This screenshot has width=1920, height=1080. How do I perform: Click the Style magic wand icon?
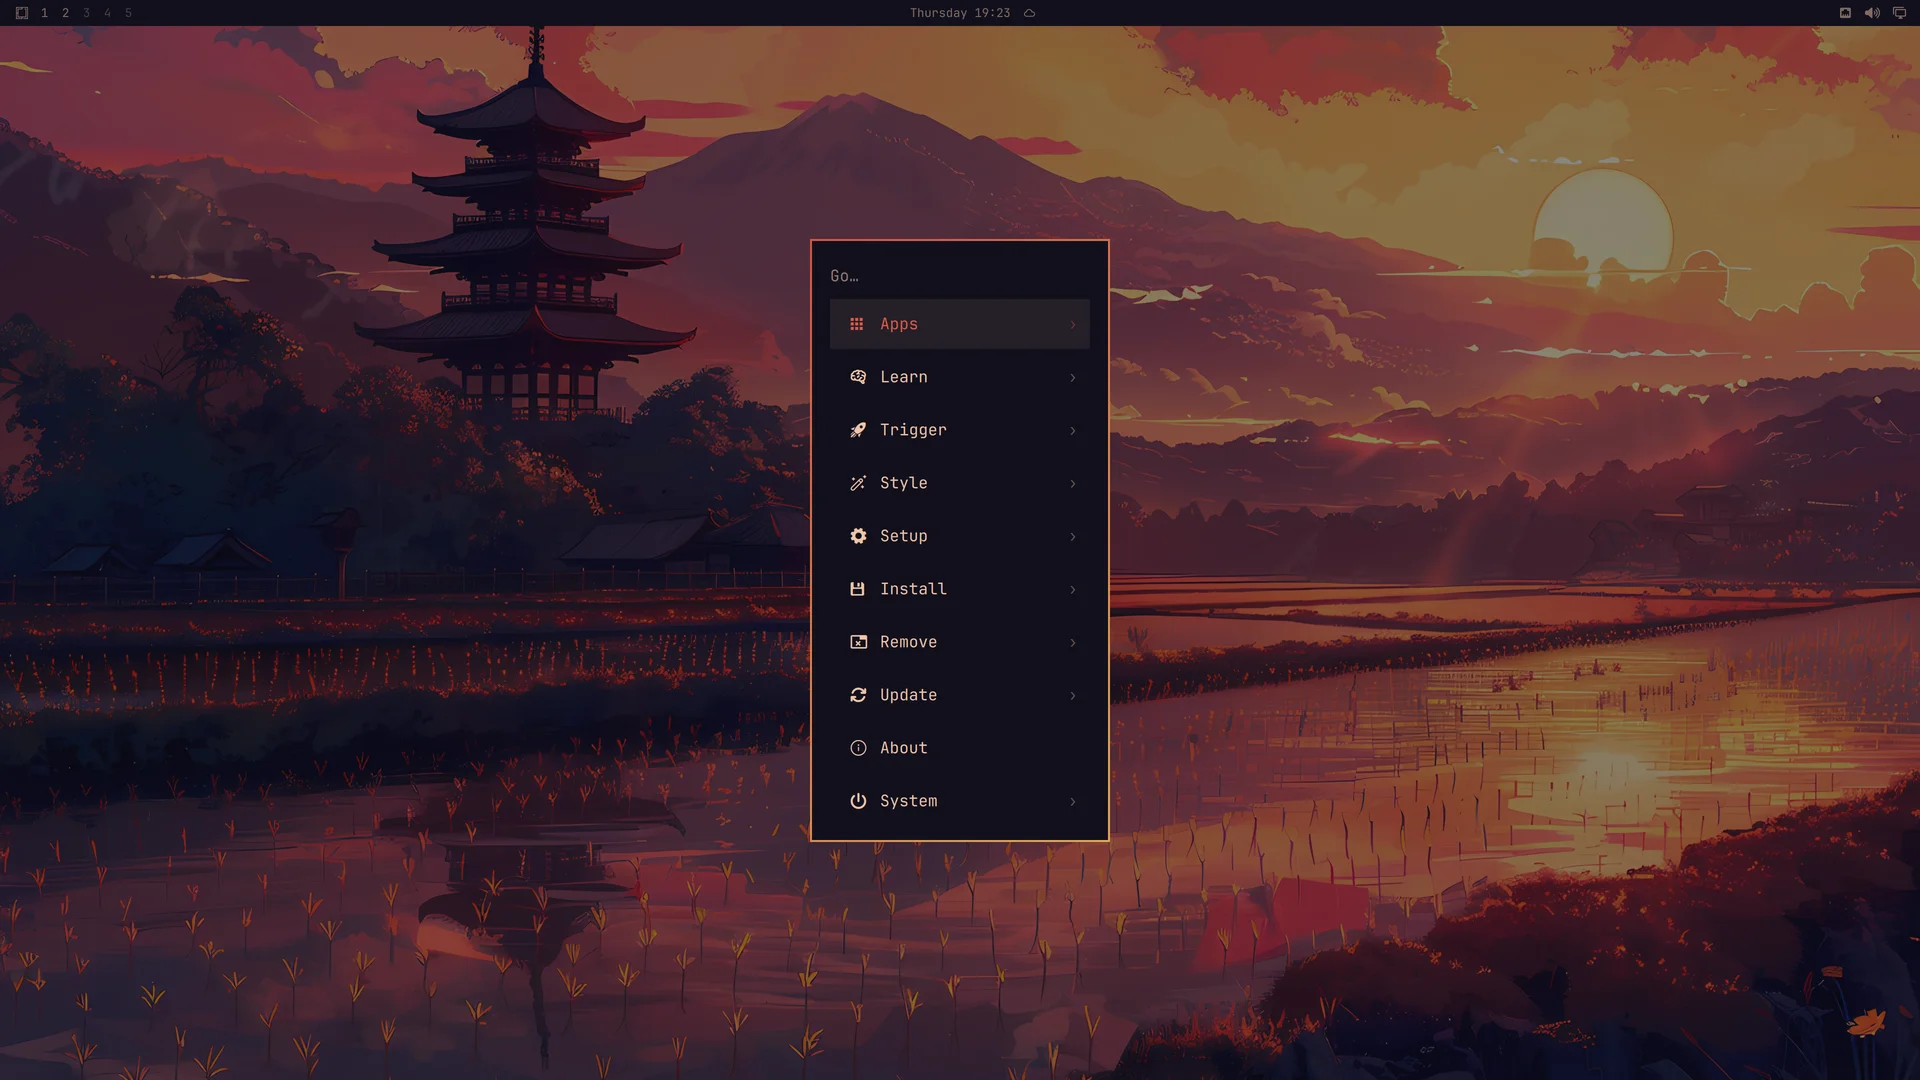858,483
